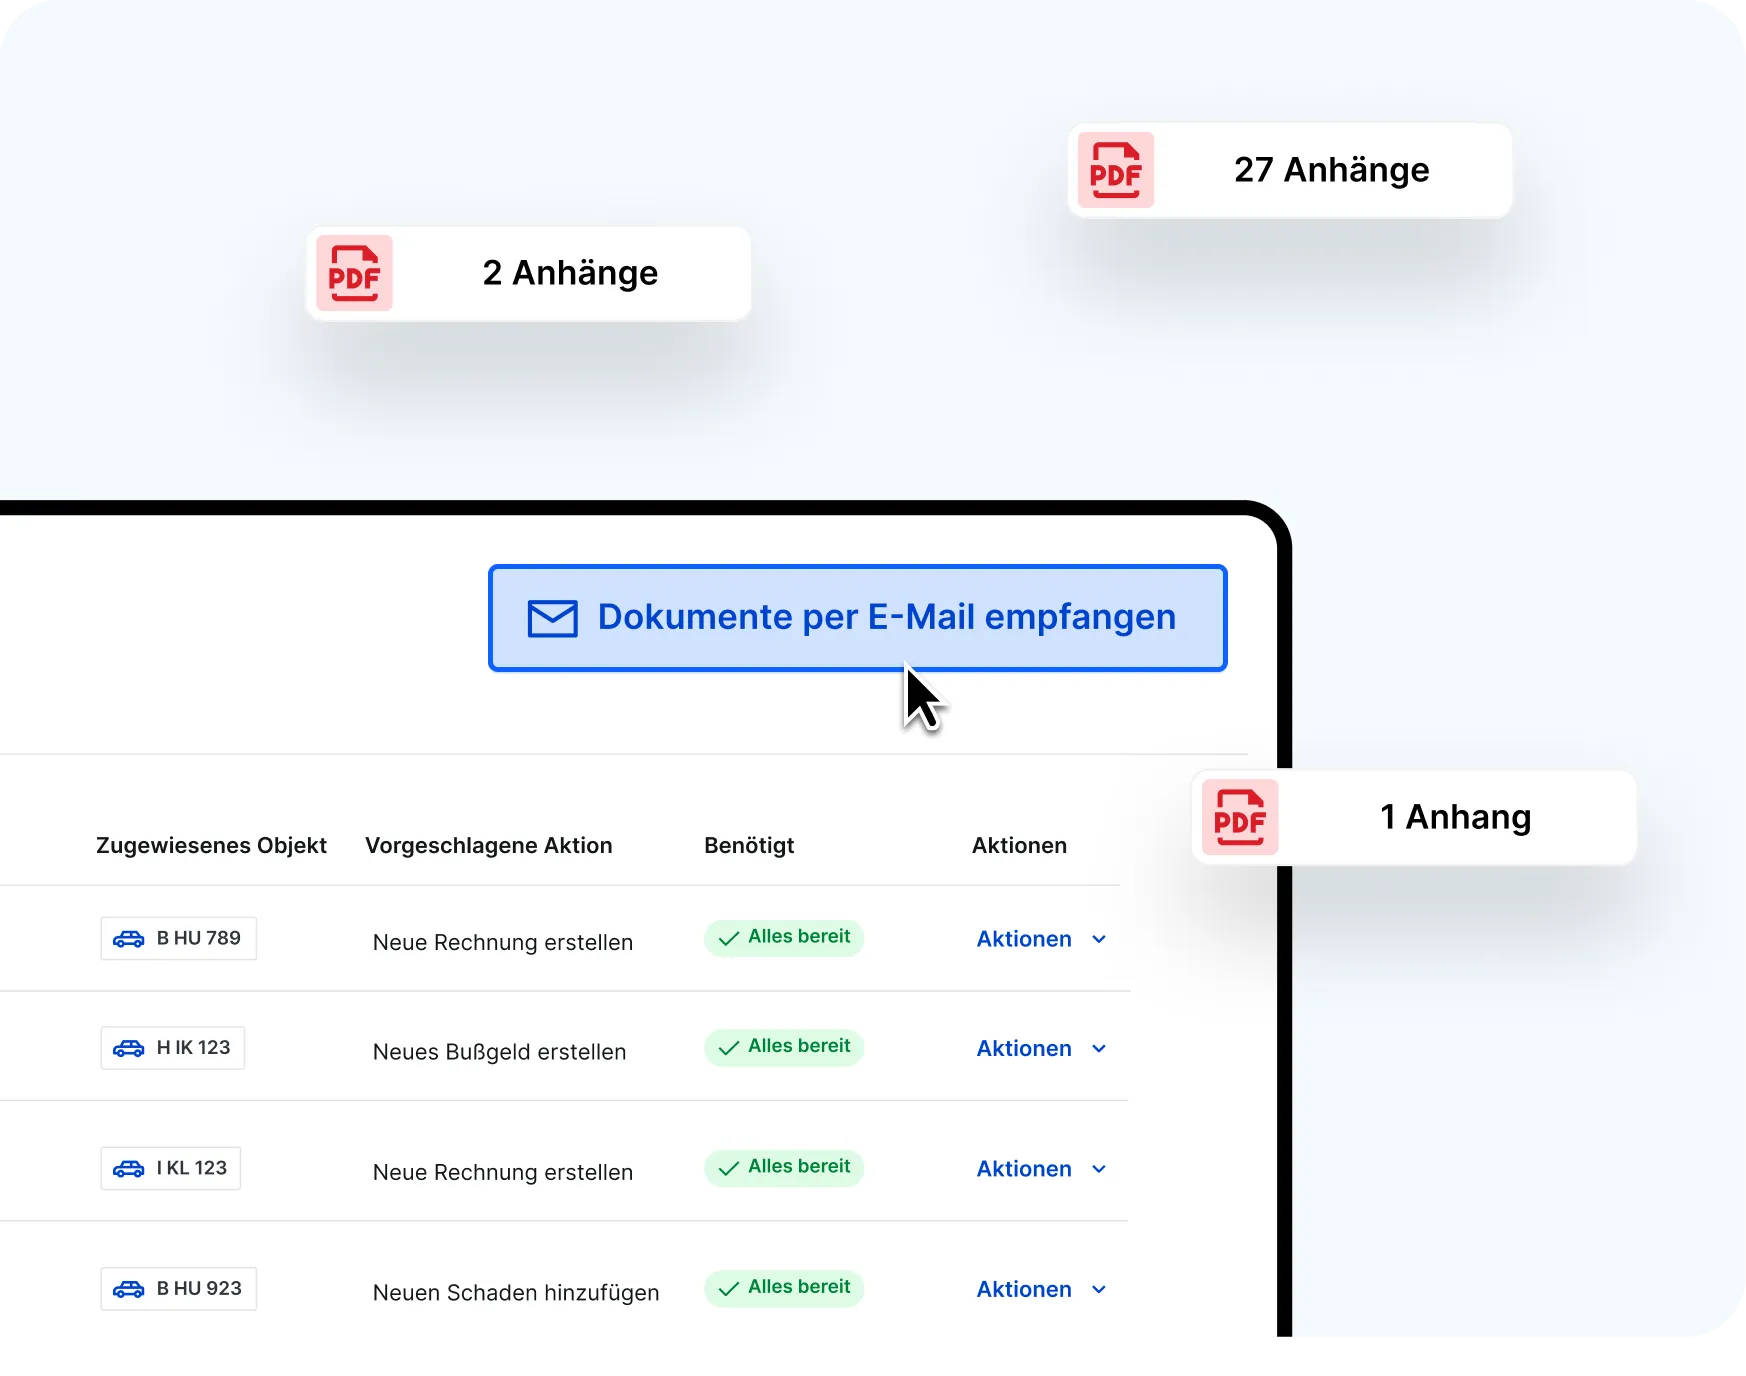This screenshot has width=1746, height=1376.
Task: Click the Benötigt column header
Action: click(x=749, y=845)
